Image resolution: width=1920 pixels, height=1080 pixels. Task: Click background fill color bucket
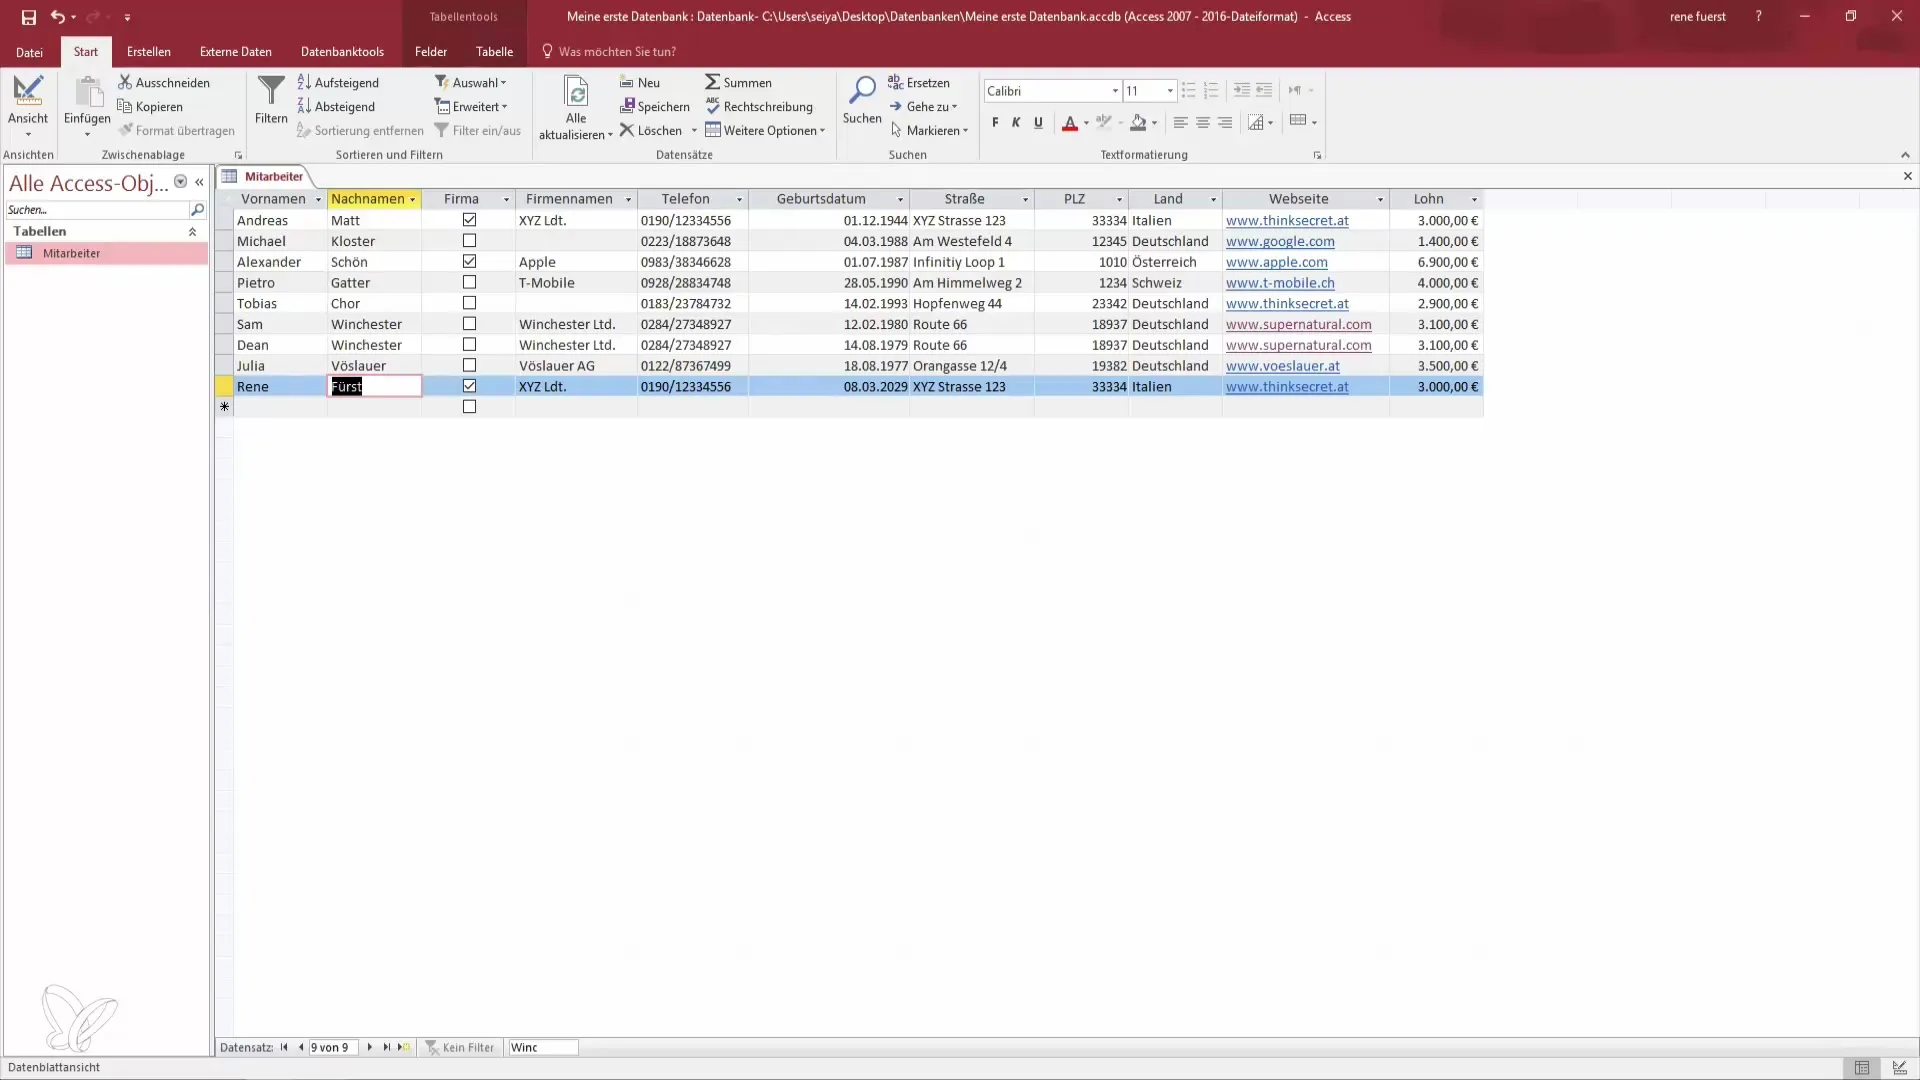click(x=1138, y=123)
